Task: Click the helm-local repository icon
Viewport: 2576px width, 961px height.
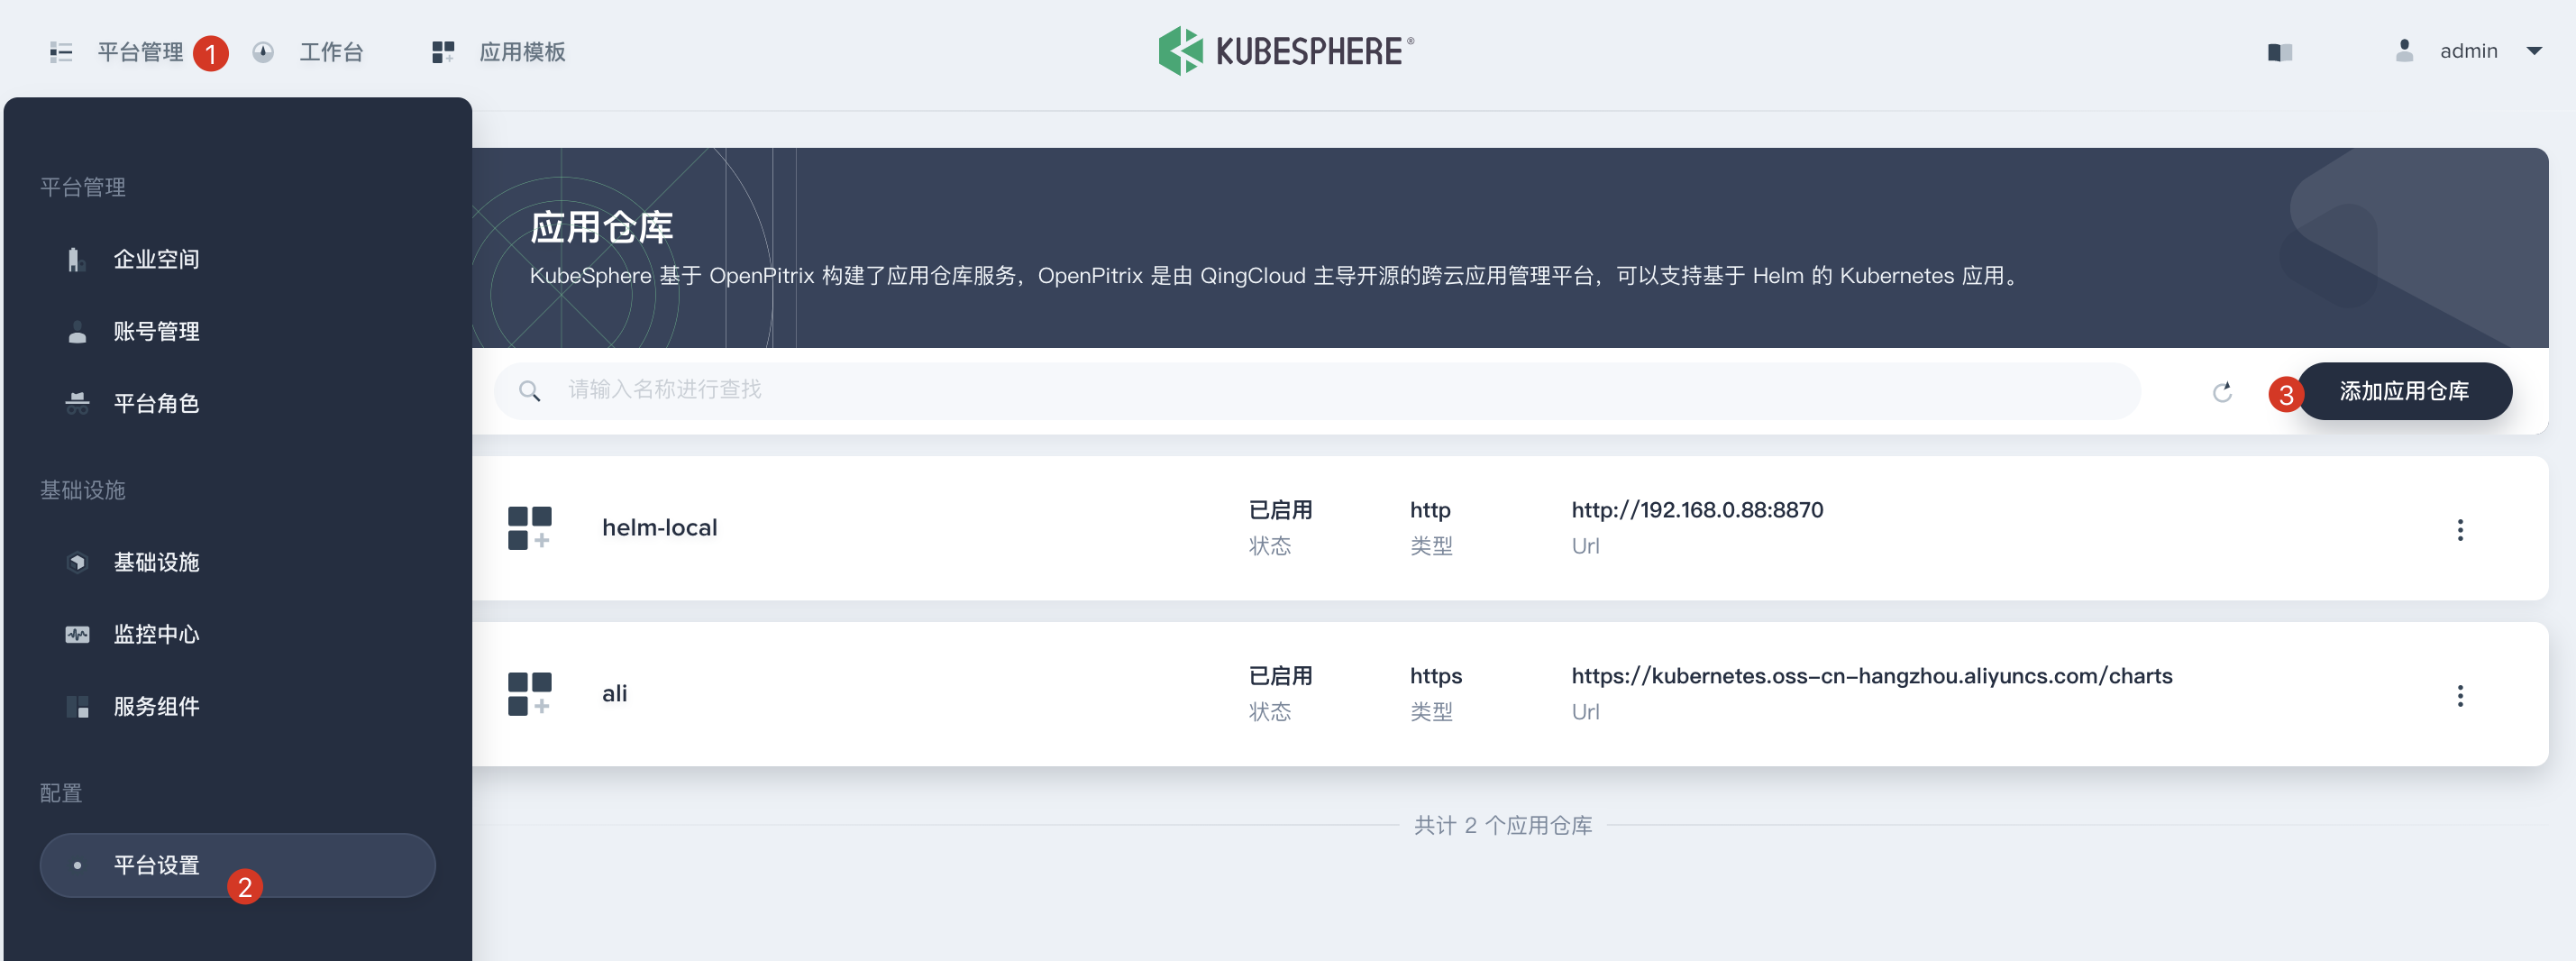Action: tap(530, 528)
